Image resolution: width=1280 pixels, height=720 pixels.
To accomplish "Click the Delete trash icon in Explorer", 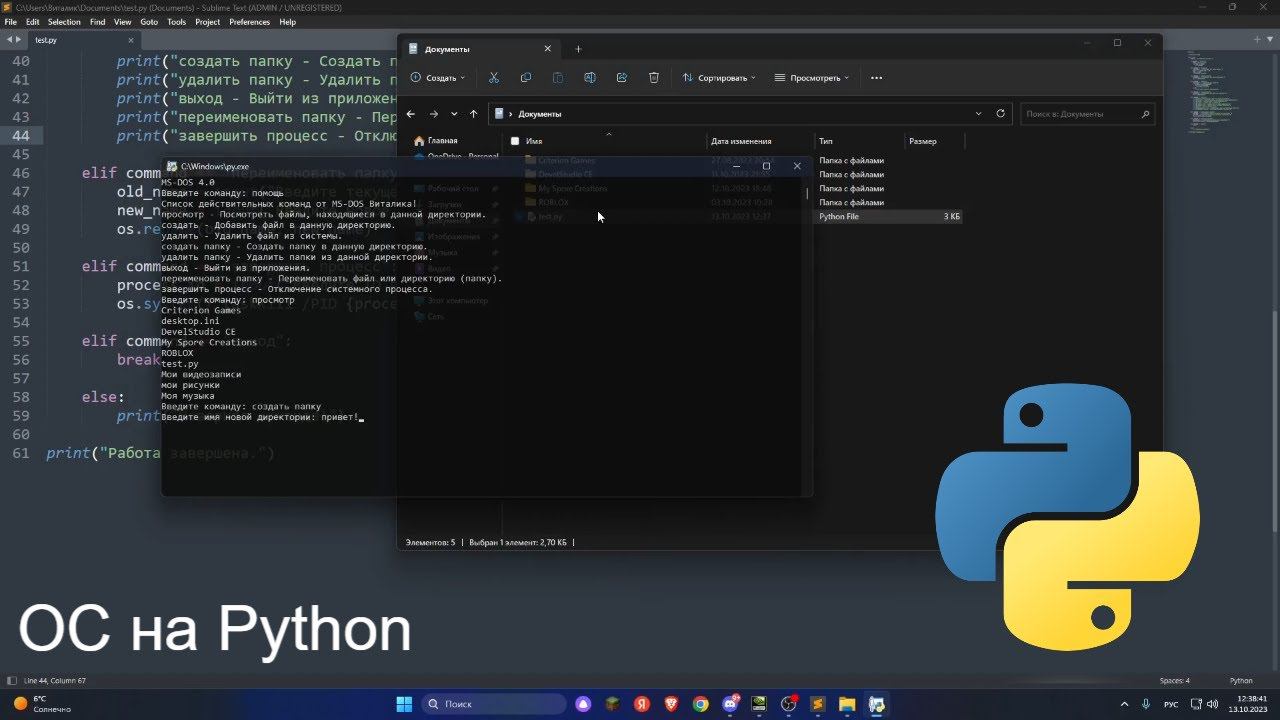I will (x=654, y=77).
